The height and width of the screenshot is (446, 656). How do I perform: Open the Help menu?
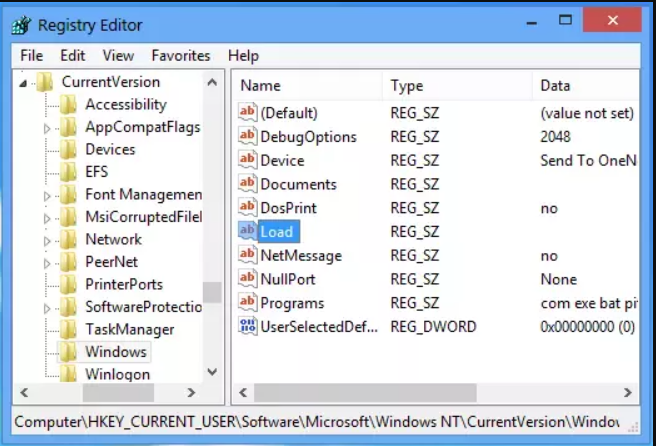coord(243,56)
